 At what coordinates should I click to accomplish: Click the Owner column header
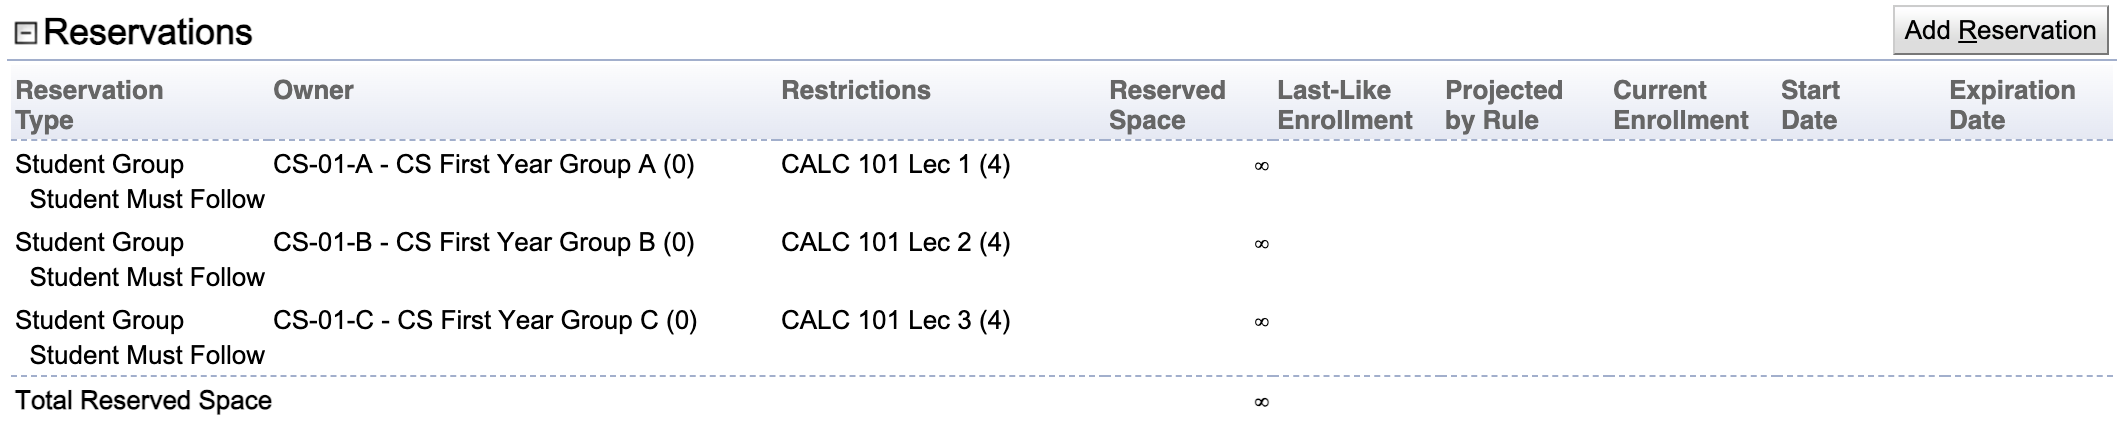[x=313, y=90]
